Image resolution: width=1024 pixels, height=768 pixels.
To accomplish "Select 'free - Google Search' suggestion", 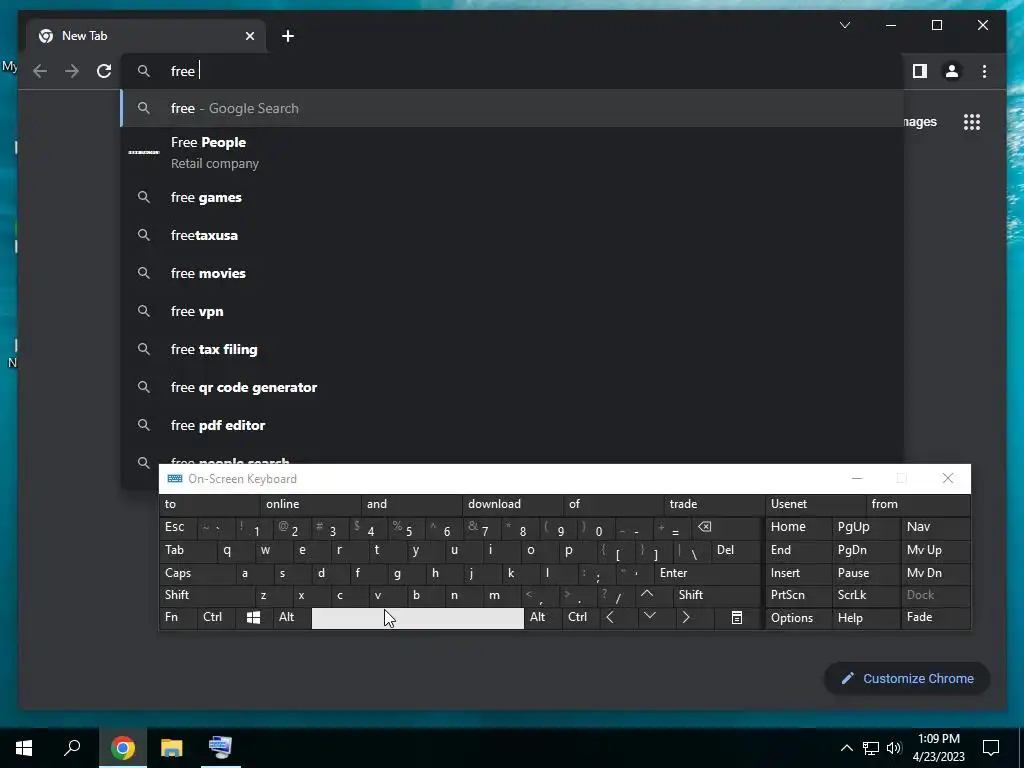I will [x=513, y=108].
